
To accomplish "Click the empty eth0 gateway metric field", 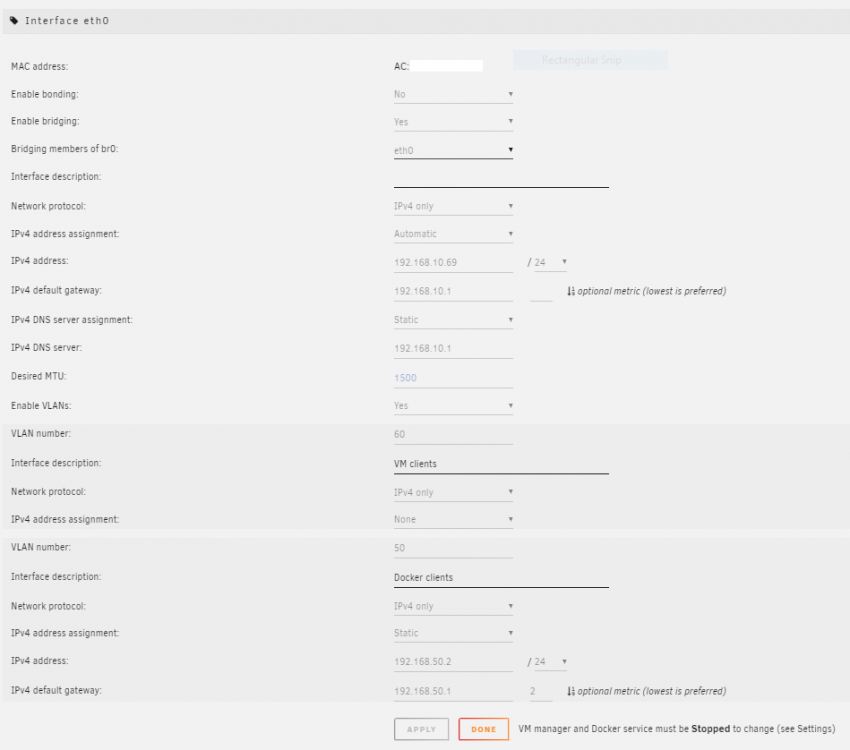I will (541, 292).
